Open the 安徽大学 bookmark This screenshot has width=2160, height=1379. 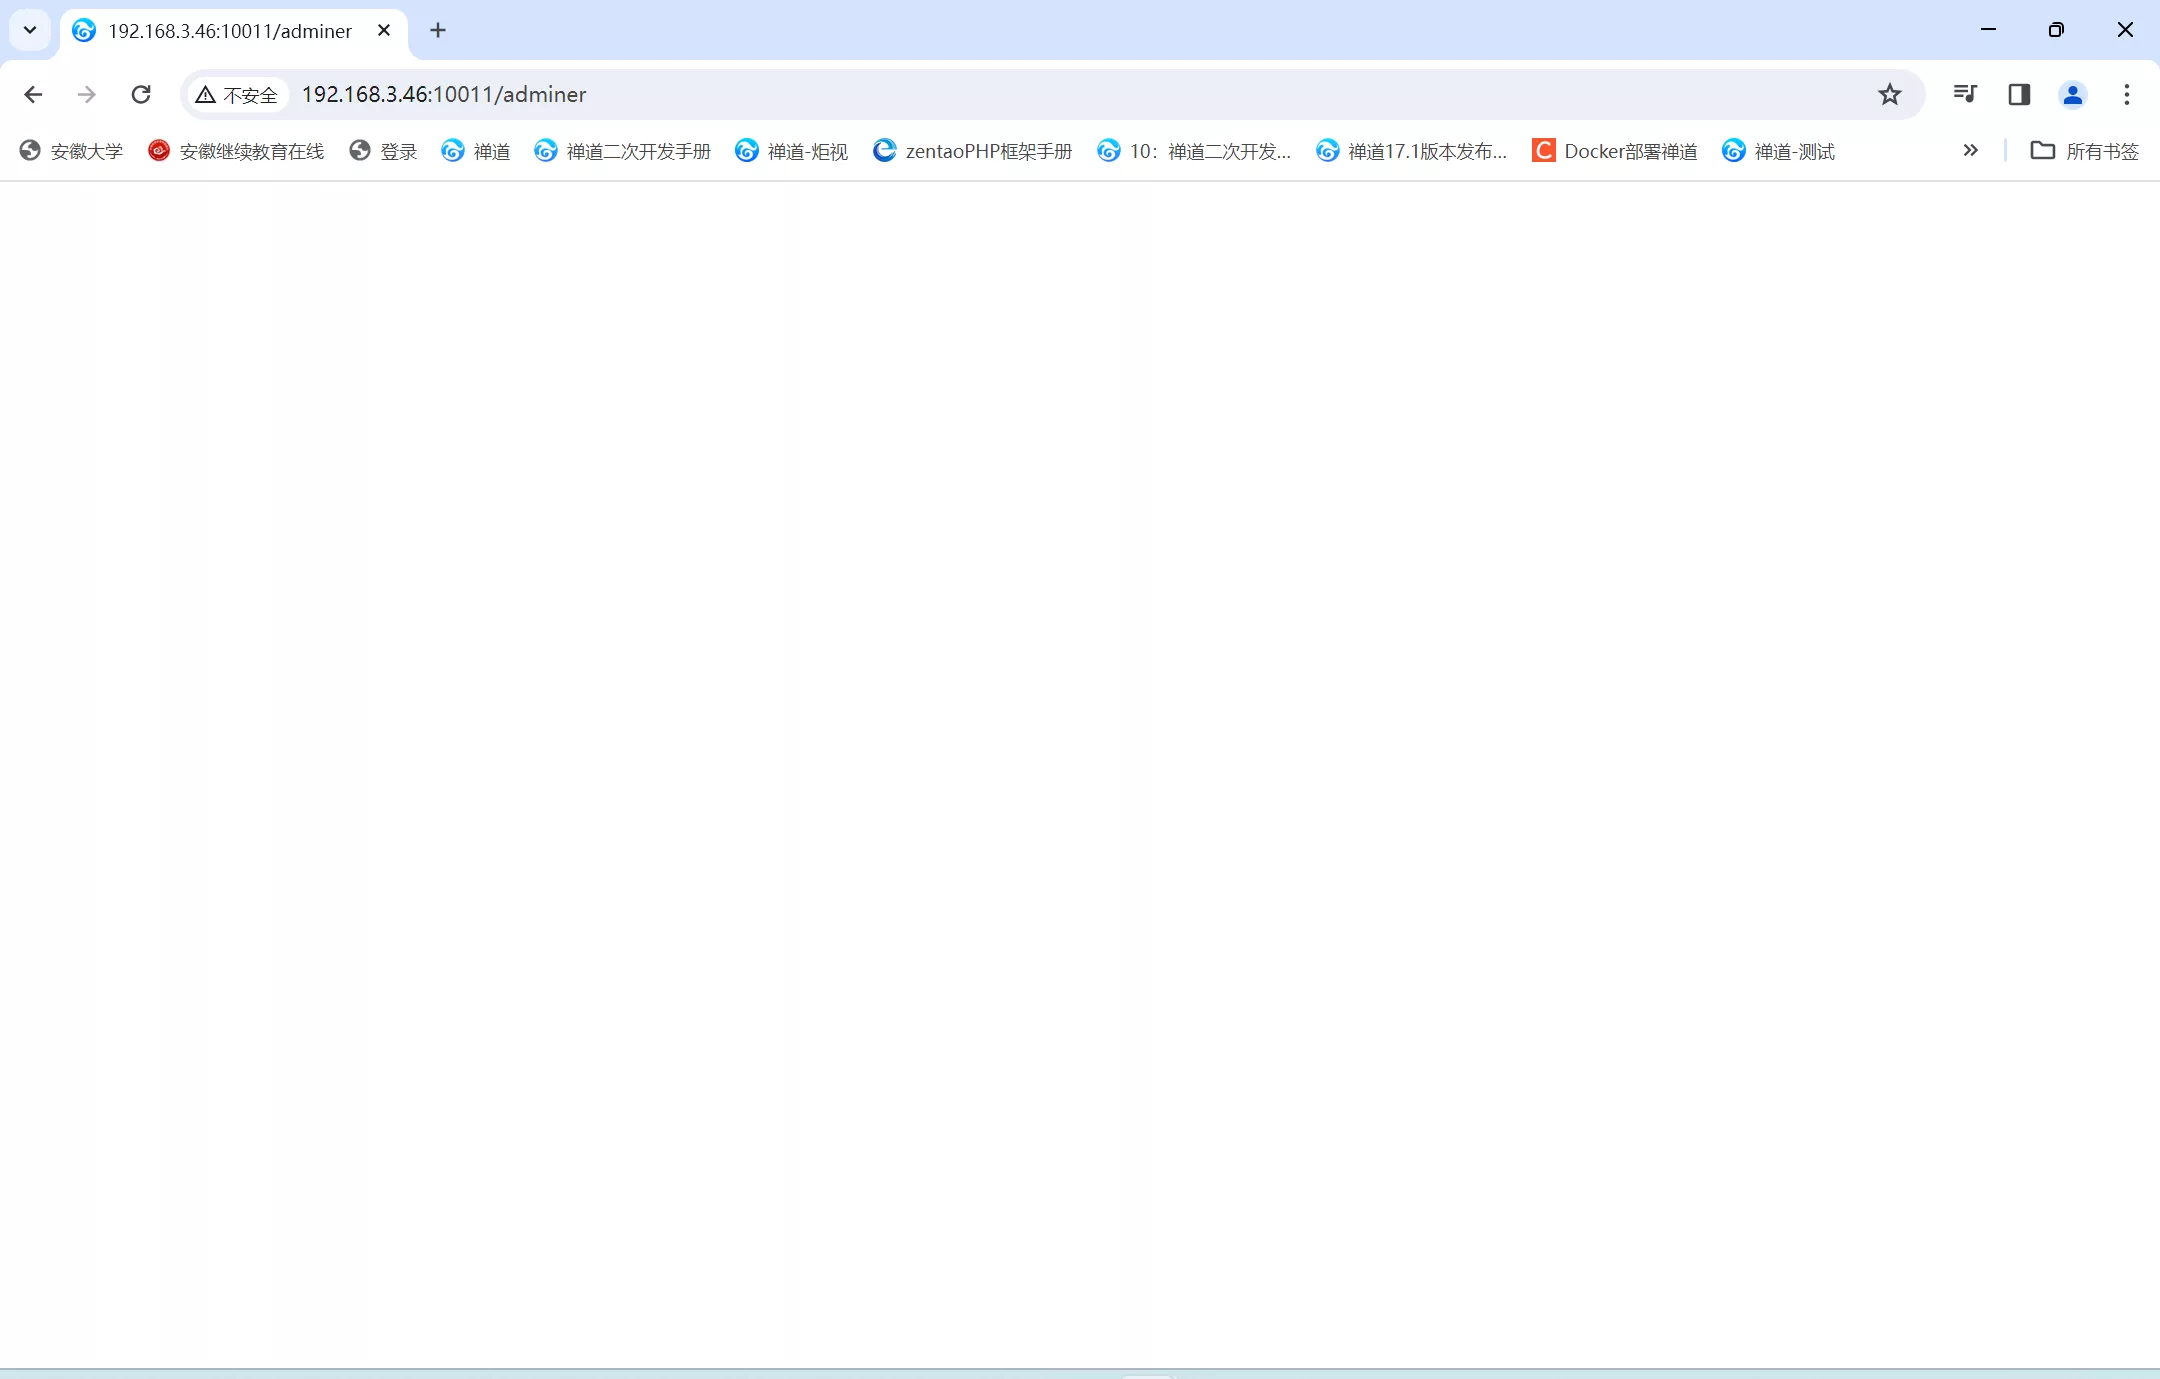(71, 151)
